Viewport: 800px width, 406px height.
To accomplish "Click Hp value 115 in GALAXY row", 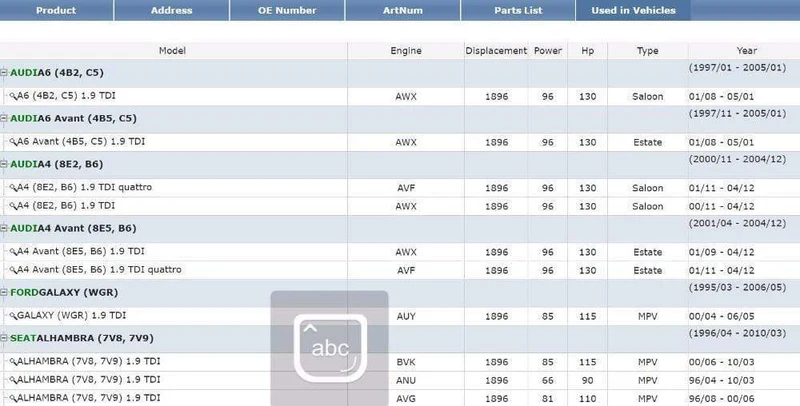I will tap(588, 316).
